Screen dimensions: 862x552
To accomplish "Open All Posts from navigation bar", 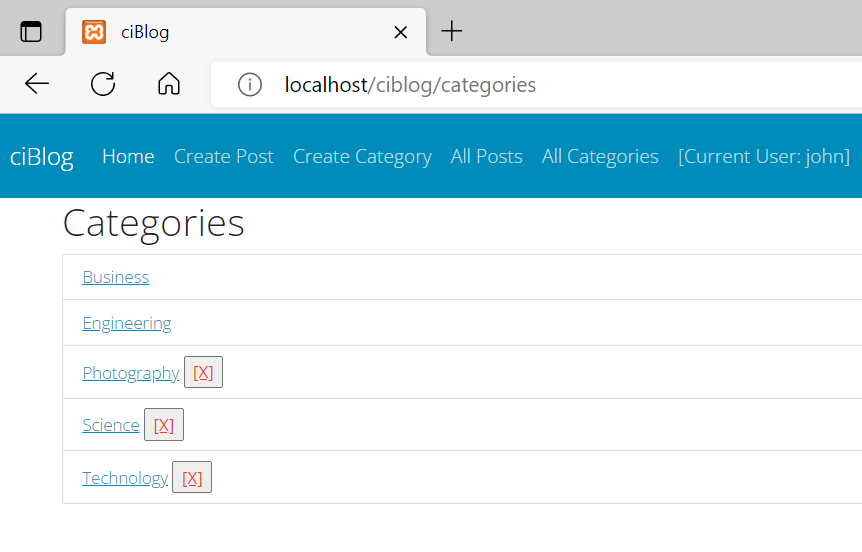I will 487,157.
